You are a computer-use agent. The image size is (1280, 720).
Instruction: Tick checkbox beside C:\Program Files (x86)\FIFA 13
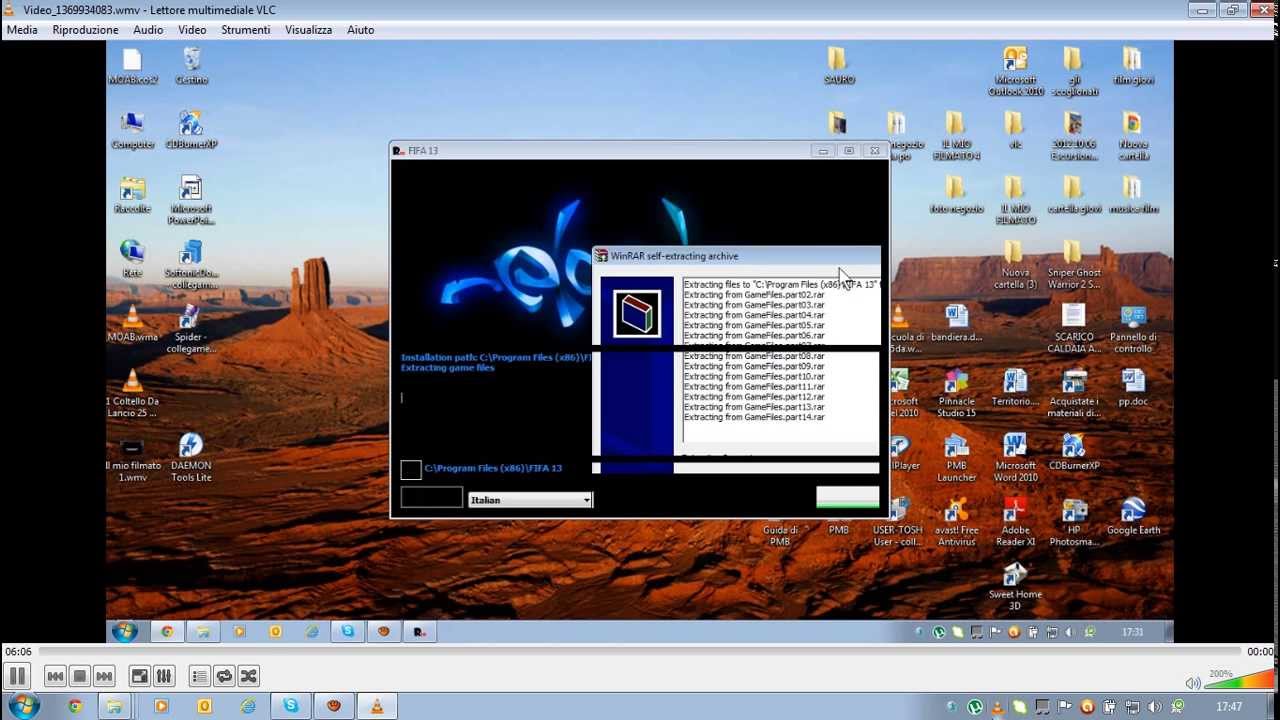[x=410, y=470]
